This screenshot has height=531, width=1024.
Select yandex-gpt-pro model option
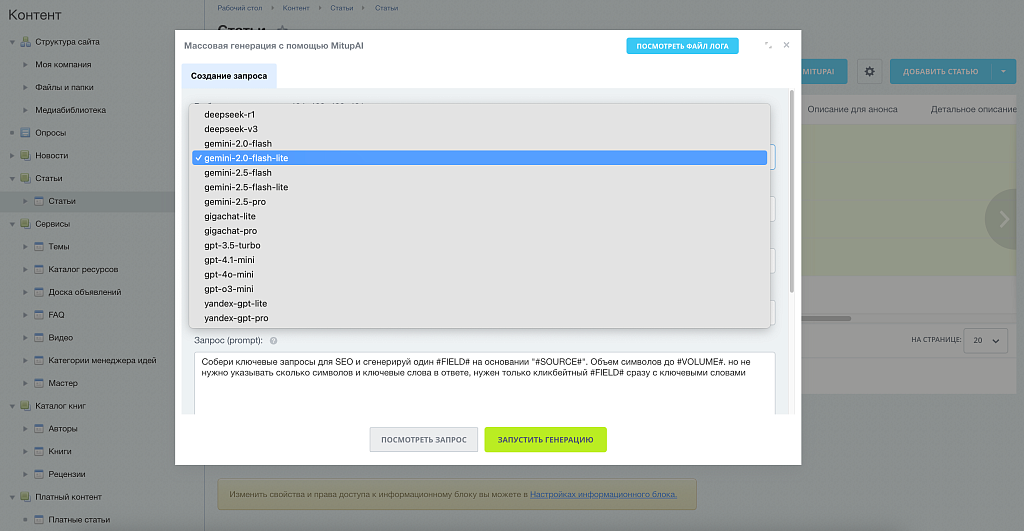[236, 318]
